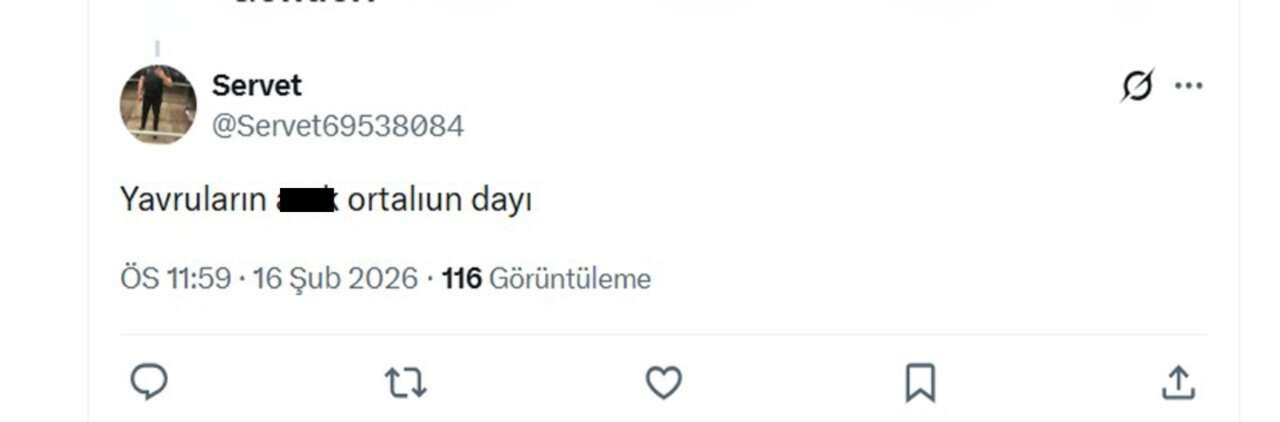
Task: Click the blacked-out censored word
Action: point(307,200)
